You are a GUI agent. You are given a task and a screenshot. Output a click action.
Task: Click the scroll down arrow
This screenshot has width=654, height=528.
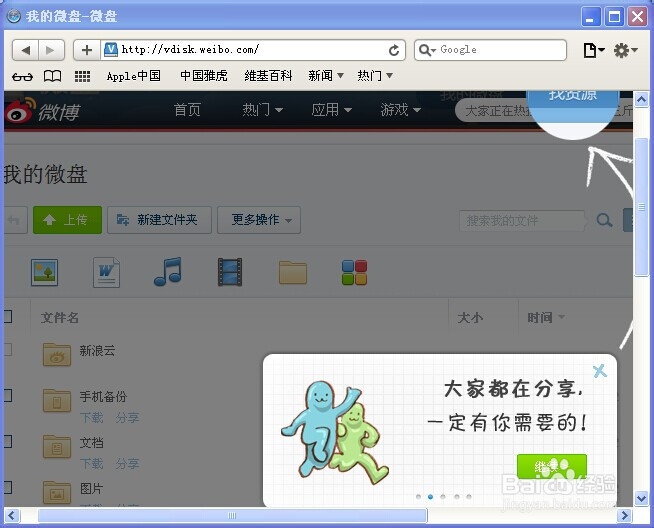641,498
